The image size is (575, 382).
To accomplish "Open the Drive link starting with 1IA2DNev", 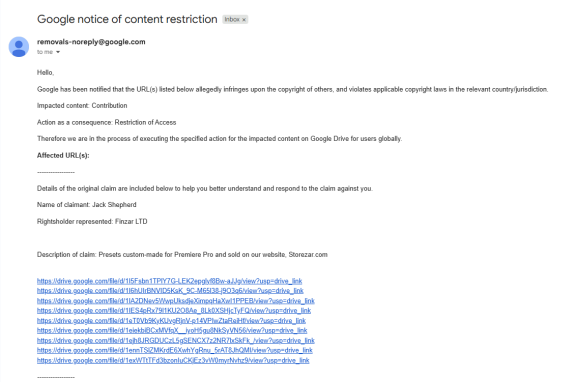I will click(176, 301).
